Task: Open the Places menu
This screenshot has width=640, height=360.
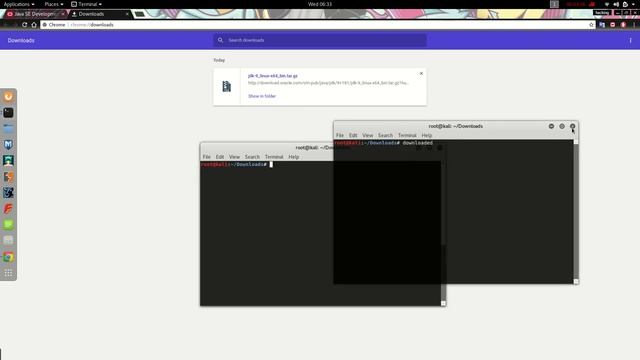Action: point(53,4)
